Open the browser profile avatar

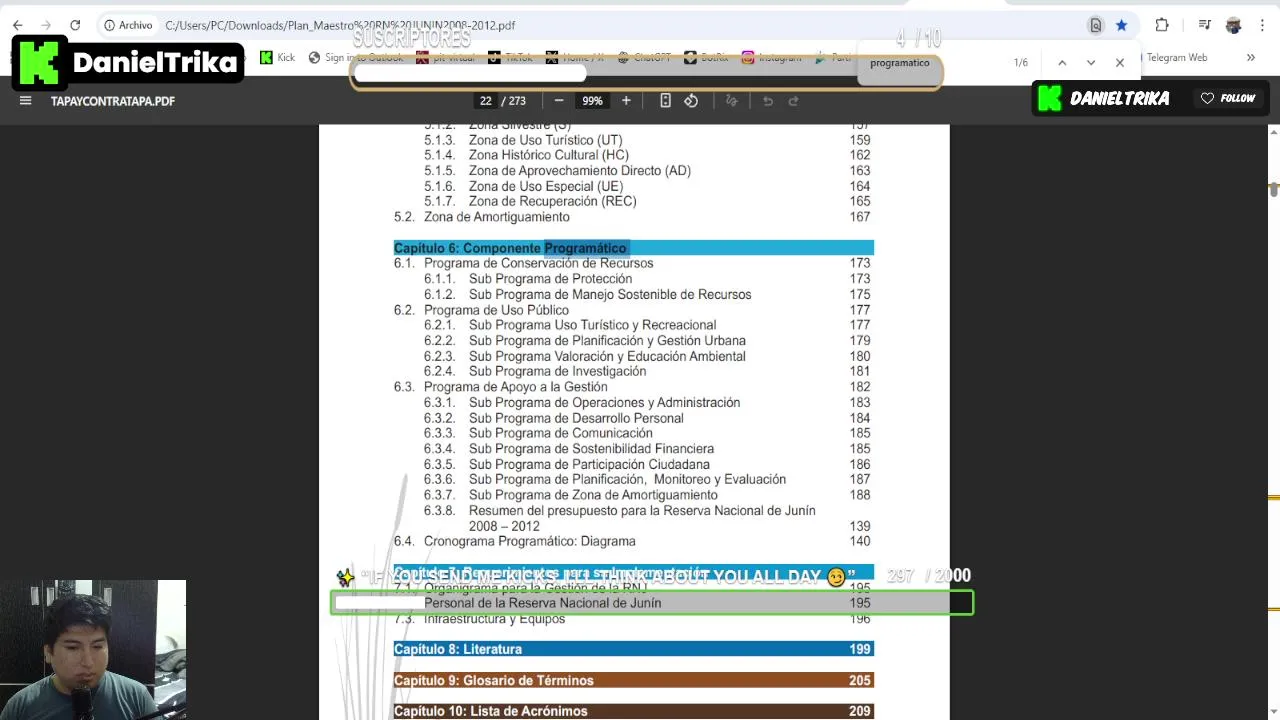(x=1234, y=25)
